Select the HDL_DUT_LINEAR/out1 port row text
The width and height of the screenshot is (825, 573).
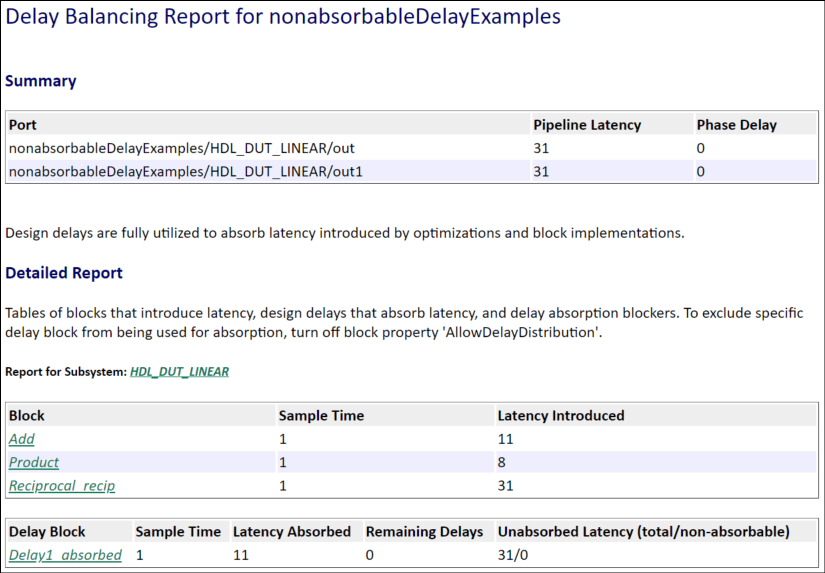pyautogui.click(x=185, y=171)
